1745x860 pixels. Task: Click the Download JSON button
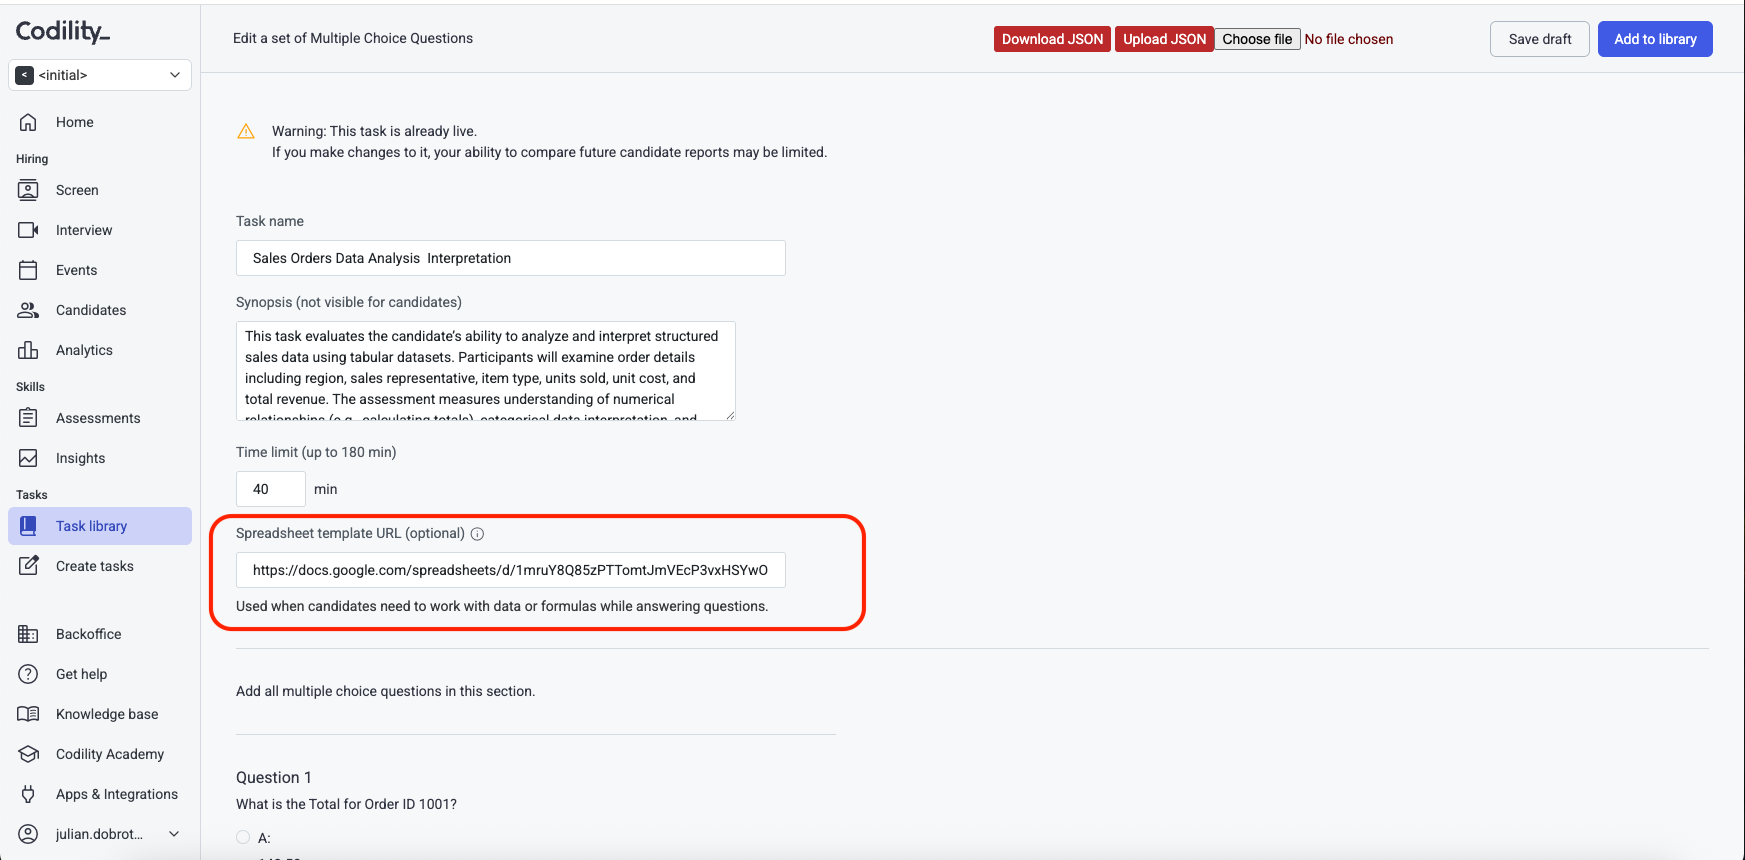click(x=1052, y=39)
